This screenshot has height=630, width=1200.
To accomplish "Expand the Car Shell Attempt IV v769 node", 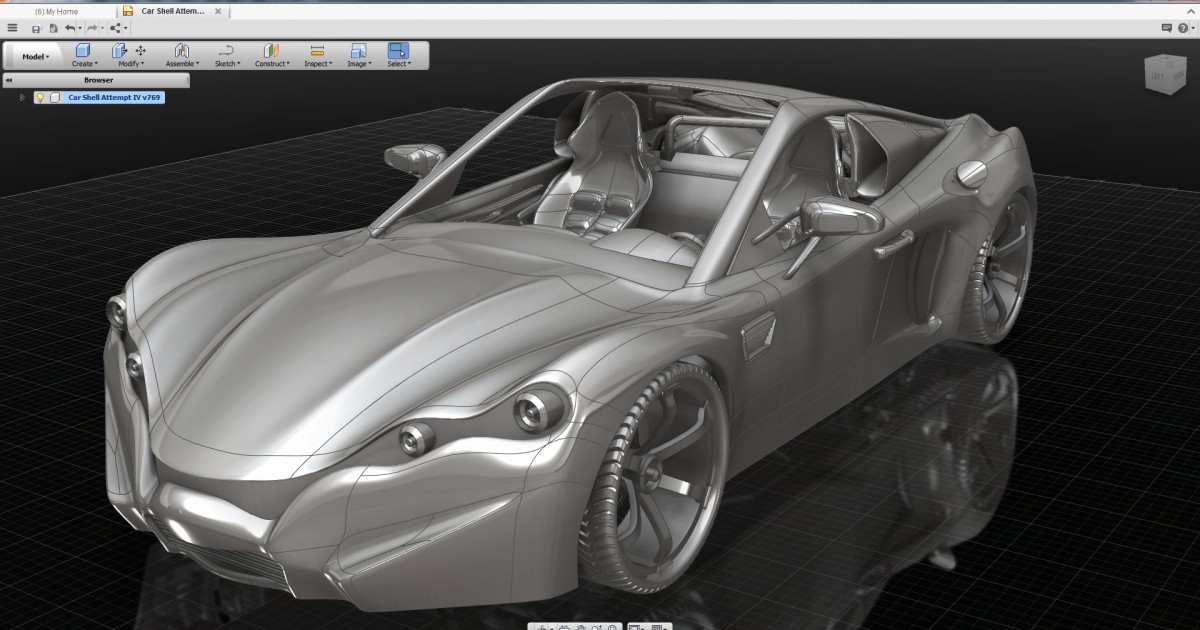I will pos(22,97).
